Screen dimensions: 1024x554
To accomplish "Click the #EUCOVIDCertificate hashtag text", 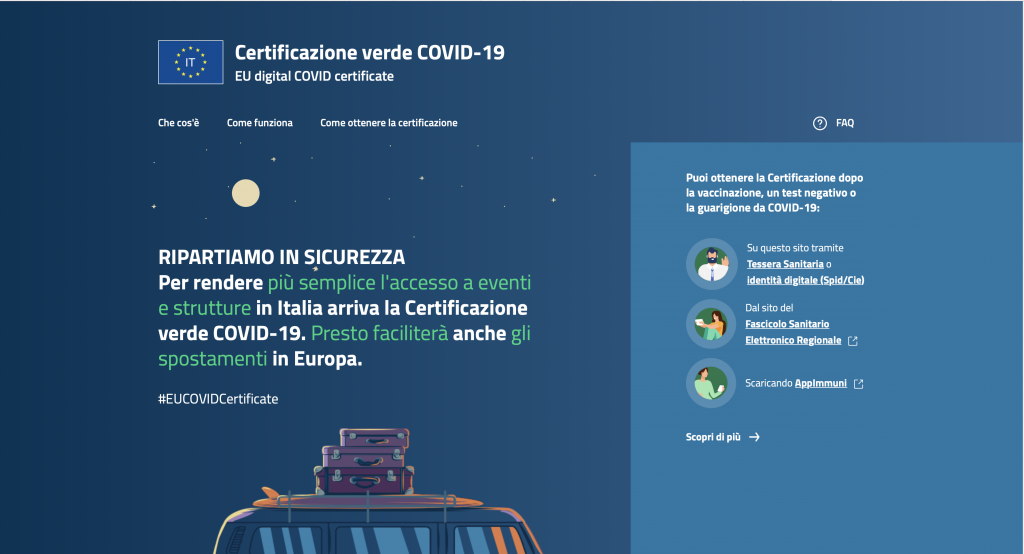I will pyautogui.click(x=218, y=399).
